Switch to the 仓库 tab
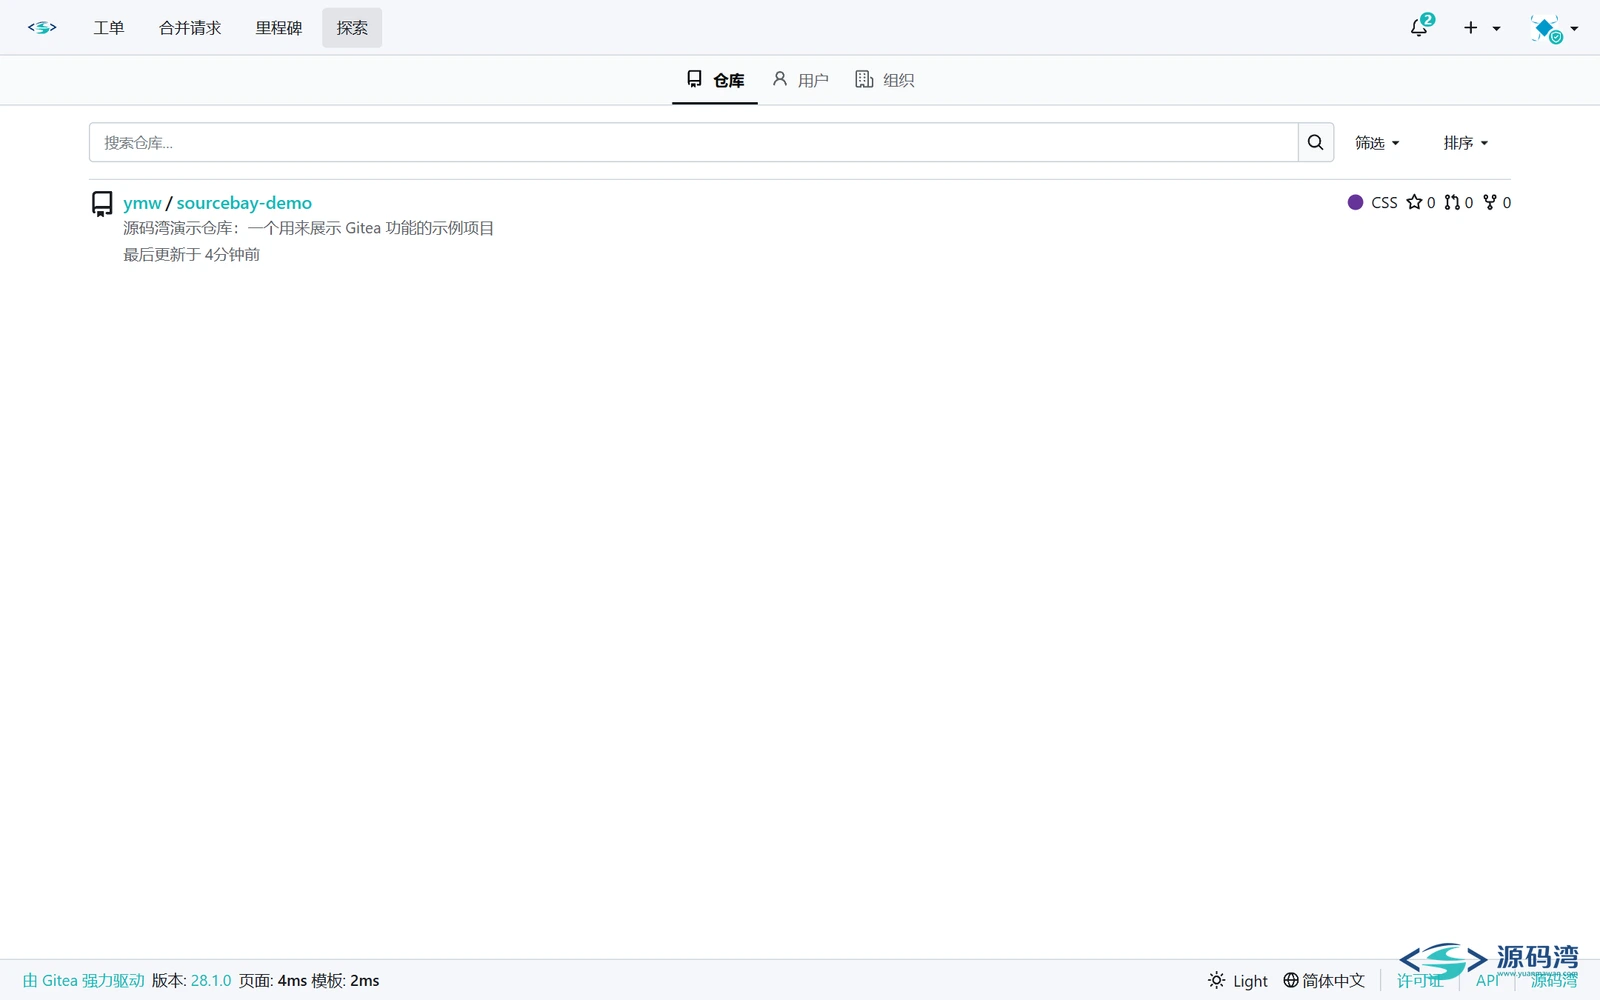The image size is (1600, 1000). (715, 80)
